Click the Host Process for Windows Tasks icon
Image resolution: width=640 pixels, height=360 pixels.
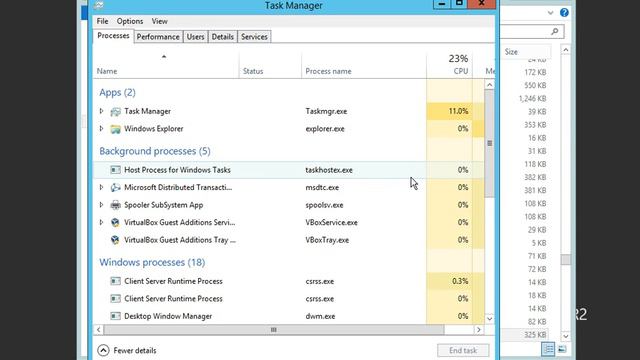(116, 170)
